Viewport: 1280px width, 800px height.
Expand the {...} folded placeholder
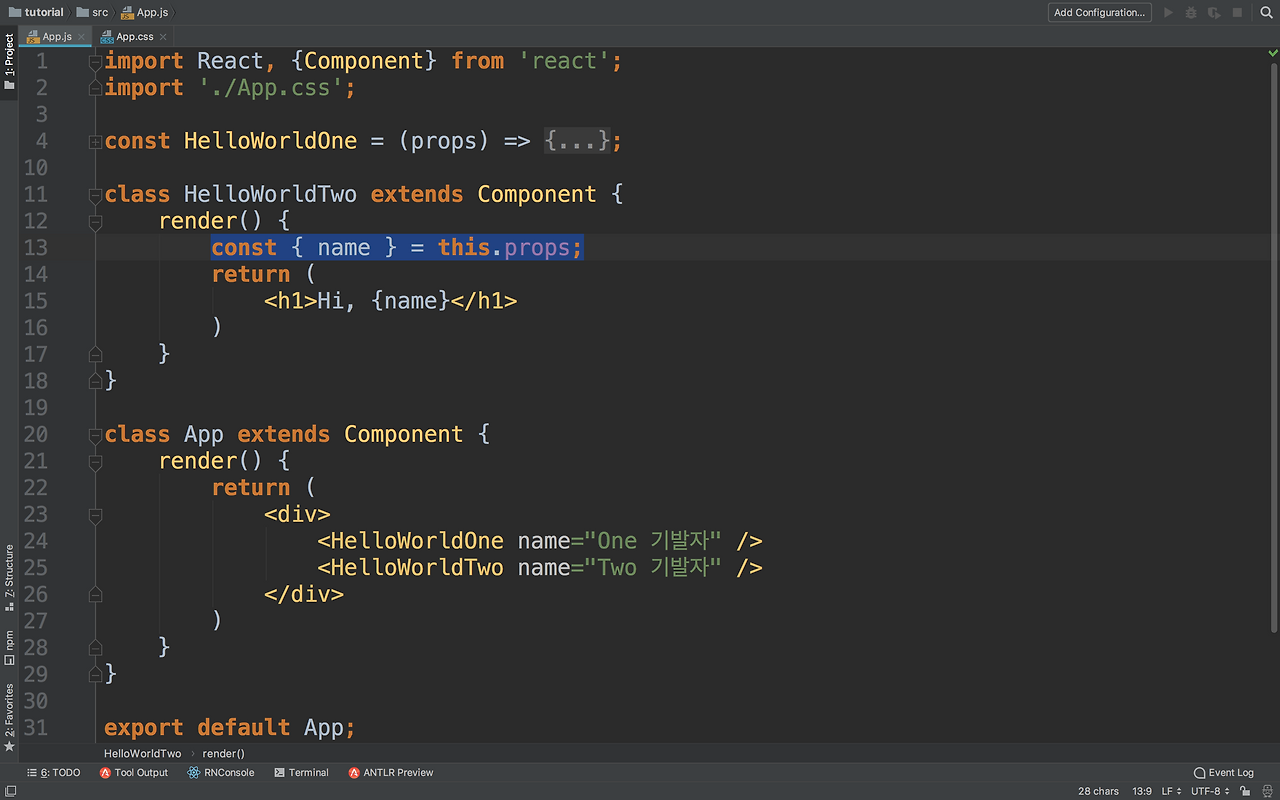click(x=577, y=141)
